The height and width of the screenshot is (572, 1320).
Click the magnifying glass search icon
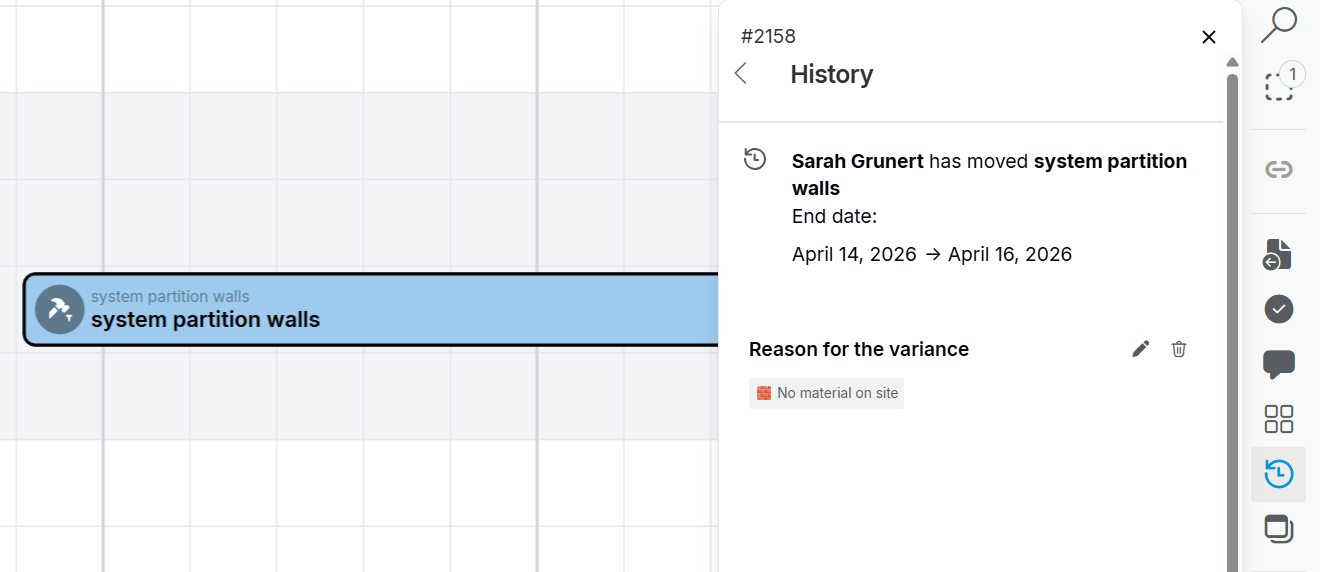coord(1278,24)
